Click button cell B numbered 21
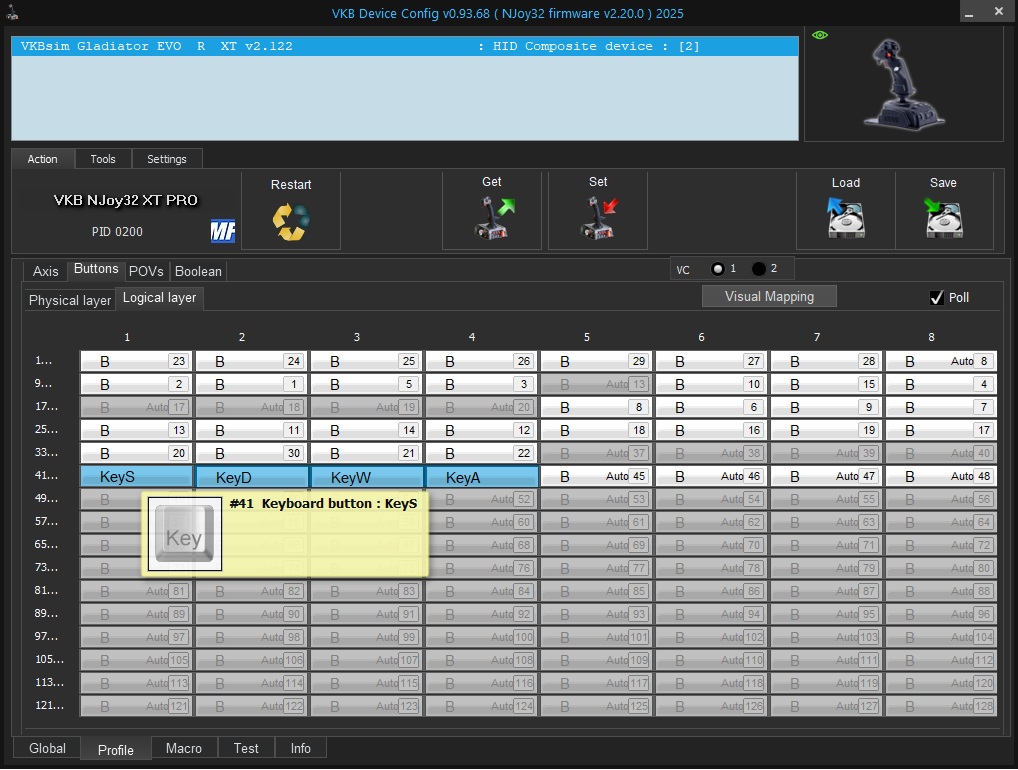Screen dimensions: 1018x770 click(367, 453)
